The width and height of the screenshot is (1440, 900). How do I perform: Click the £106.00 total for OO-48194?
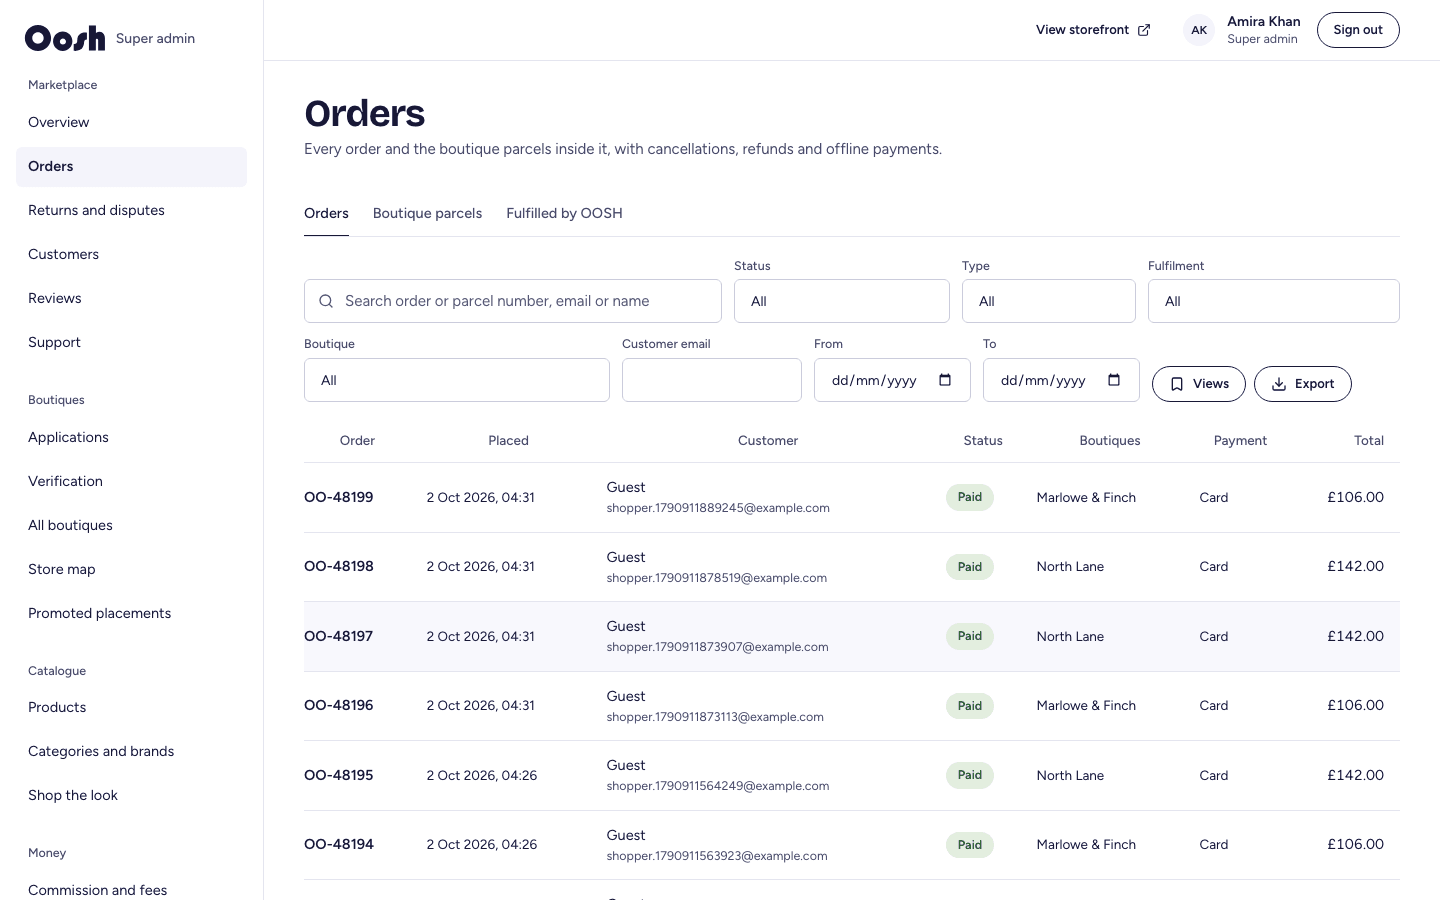[1356, 845]
